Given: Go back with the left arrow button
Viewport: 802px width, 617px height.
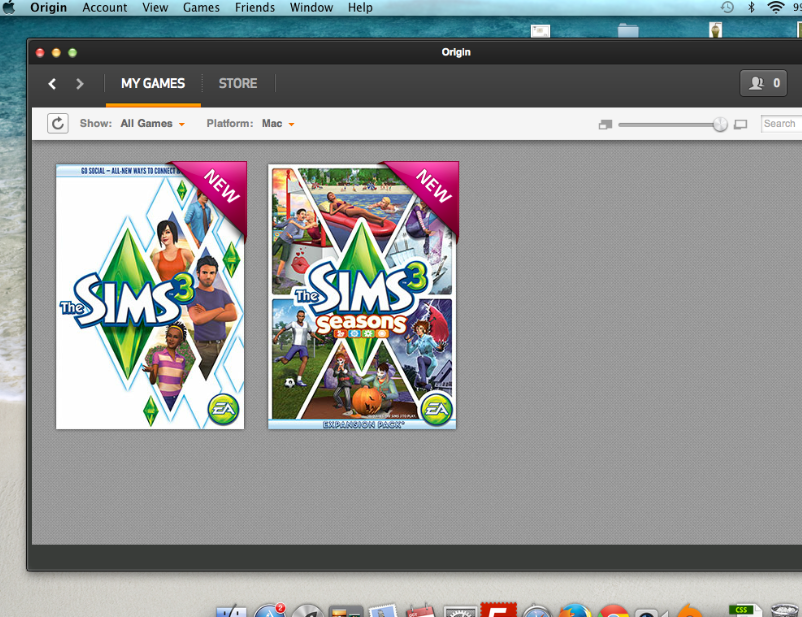Looking at the screenshot, I should [52, 83].
